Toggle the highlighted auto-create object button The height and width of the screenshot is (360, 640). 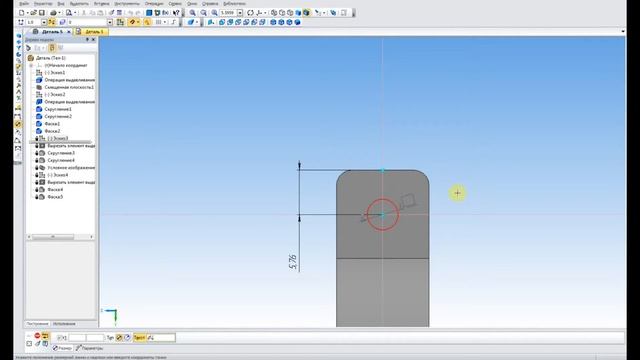45,336
